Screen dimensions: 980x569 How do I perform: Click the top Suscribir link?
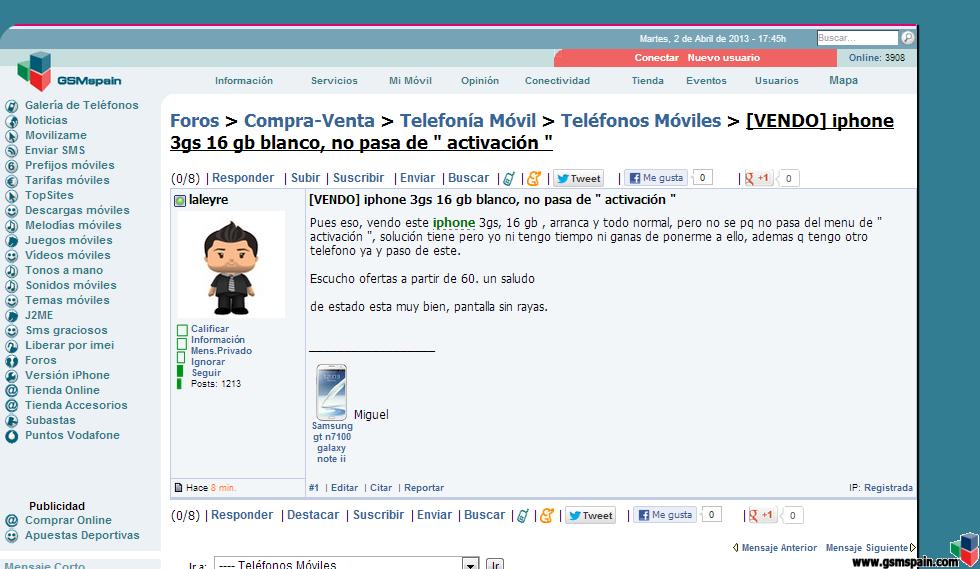tap(358, 178)
